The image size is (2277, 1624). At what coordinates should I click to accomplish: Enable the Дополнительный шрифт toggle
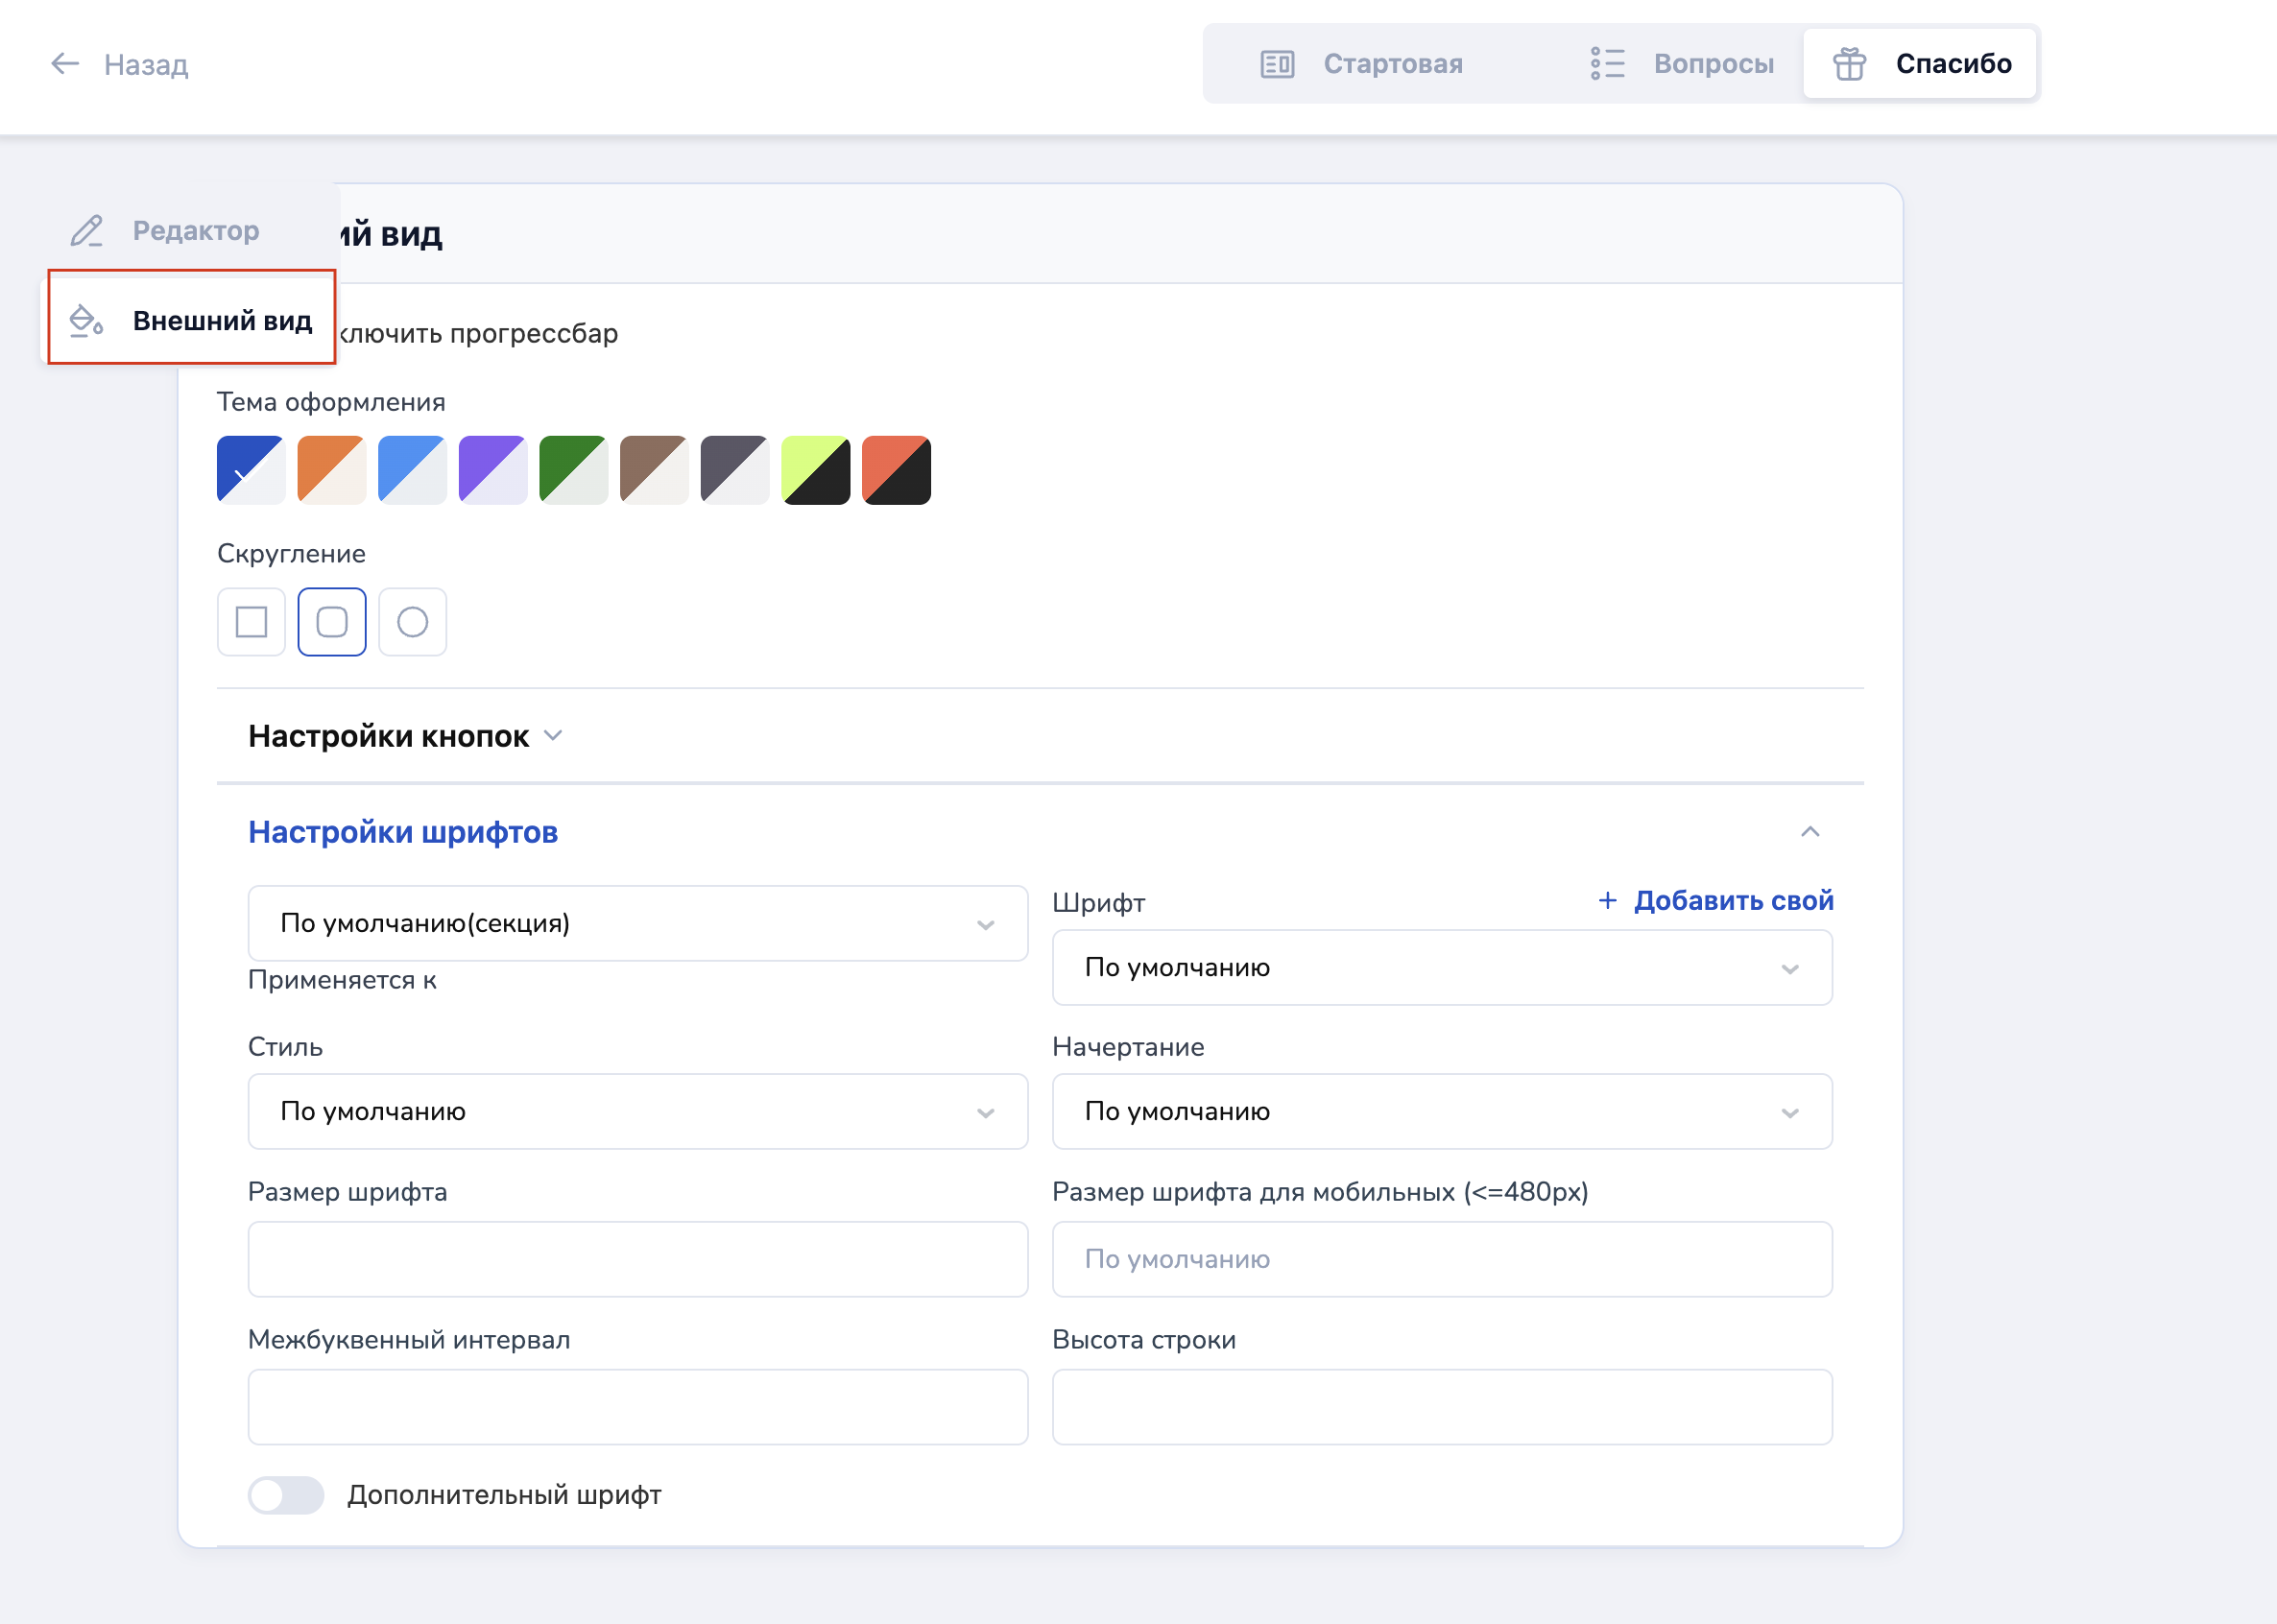click(286, 1495)
